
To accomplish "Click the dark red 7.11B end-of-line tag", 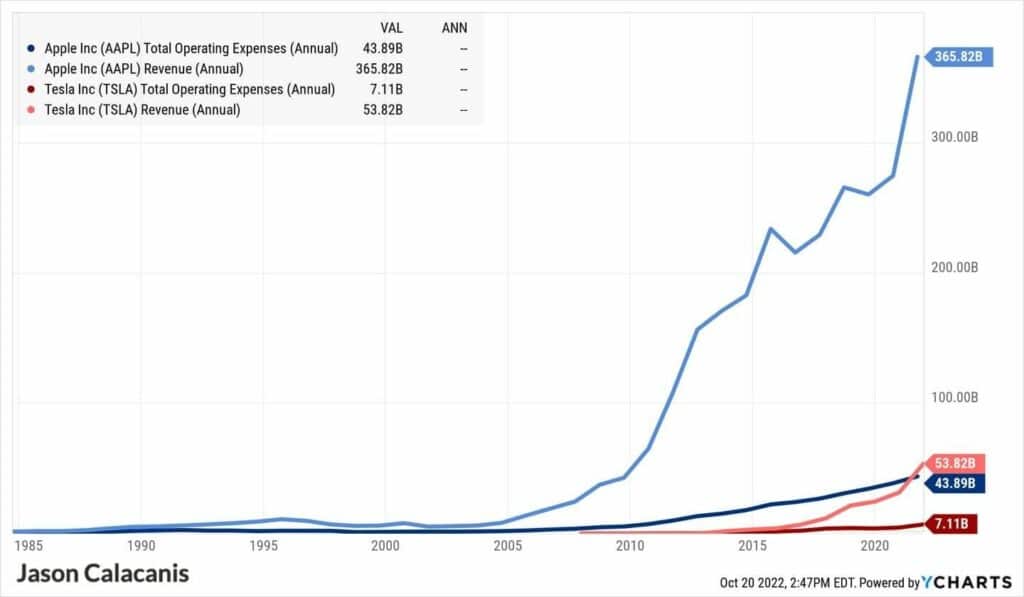I will coord(951,523).
